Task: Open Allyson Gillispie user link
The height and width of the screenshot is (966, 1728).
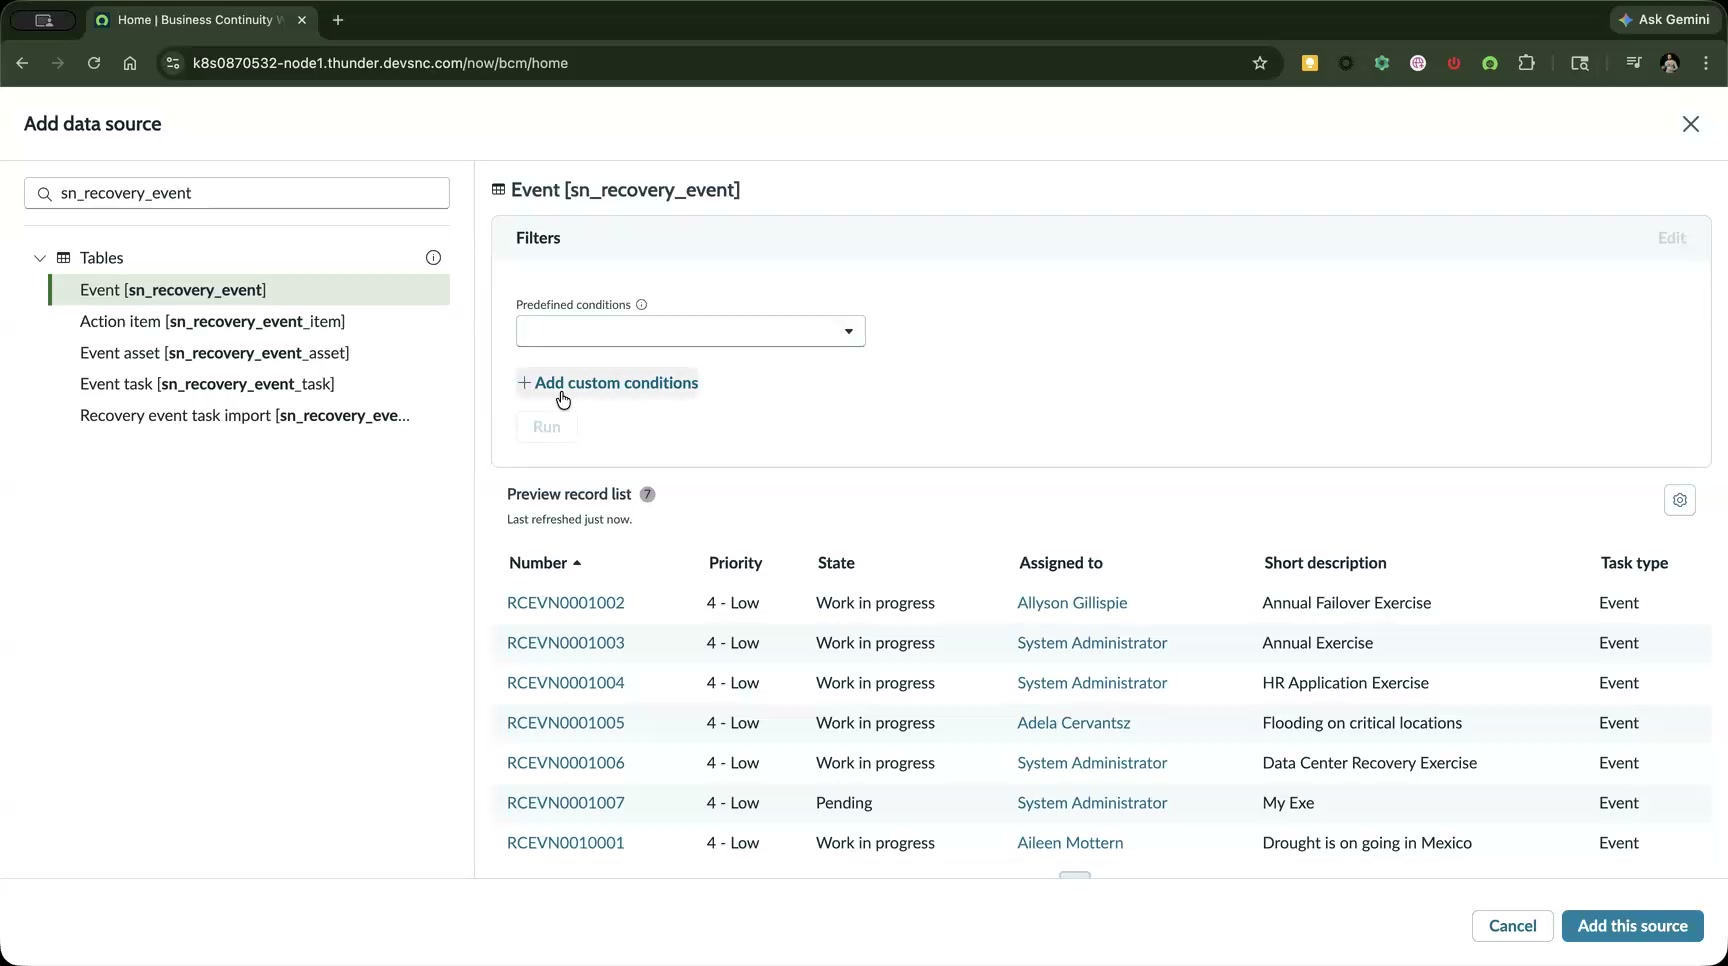Action: pos(1072,603)
